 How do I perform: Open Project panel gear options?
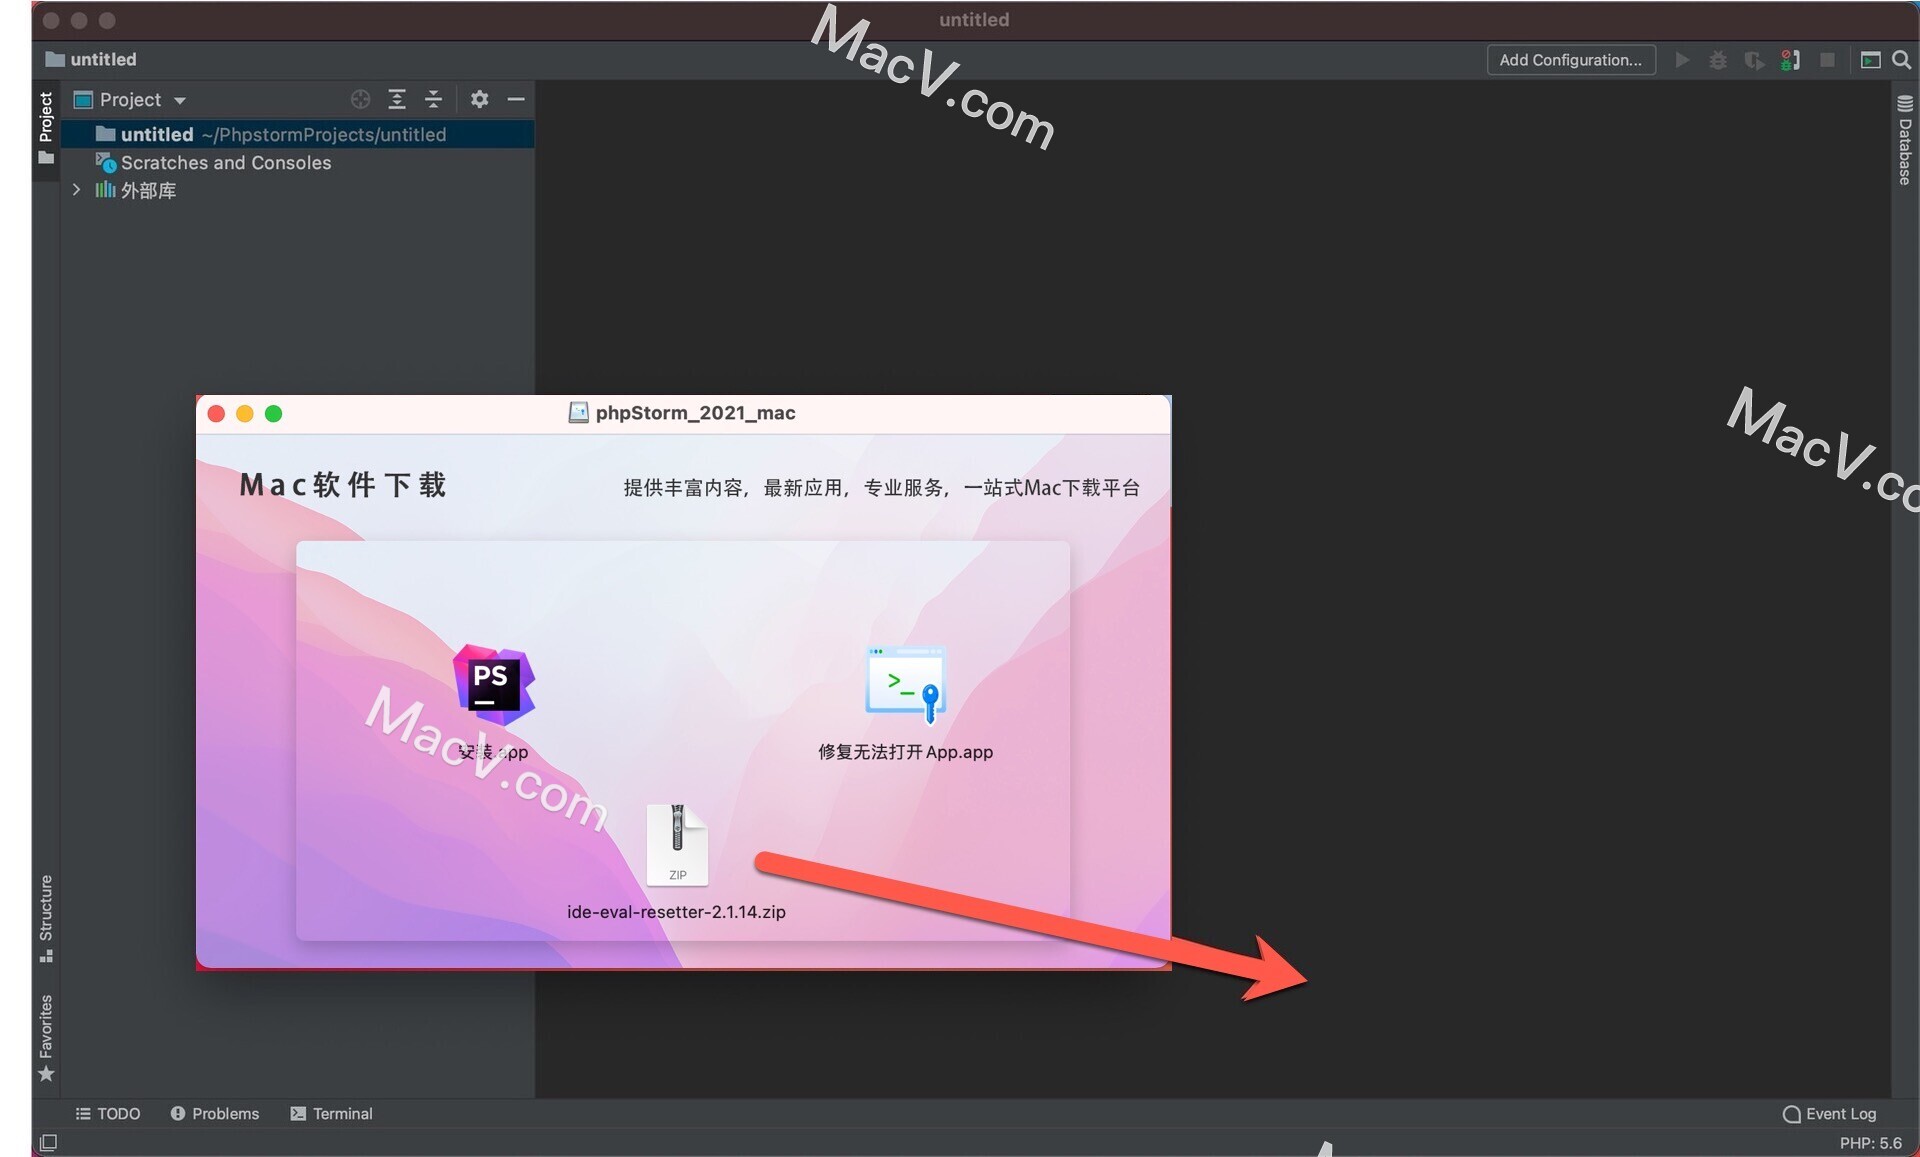[479, 99]
